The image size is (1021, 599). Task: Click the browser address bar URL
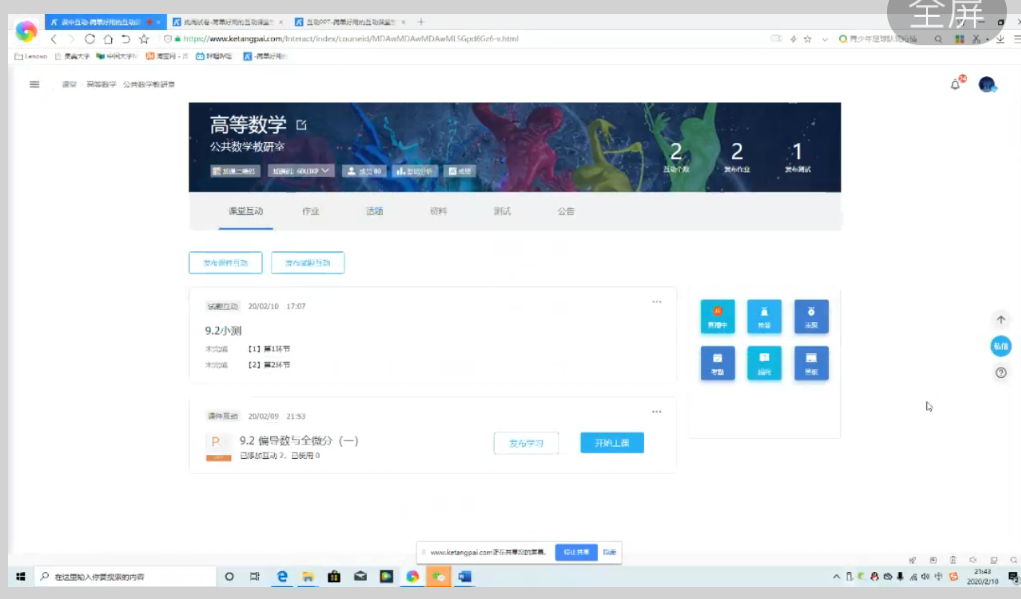350,39
